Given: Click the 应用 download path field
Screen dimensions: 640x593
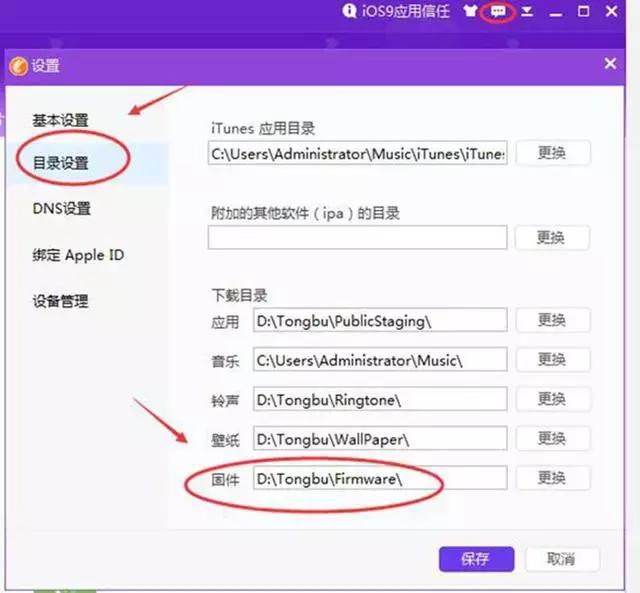Looking at the screenshot, I should (380, 320).
